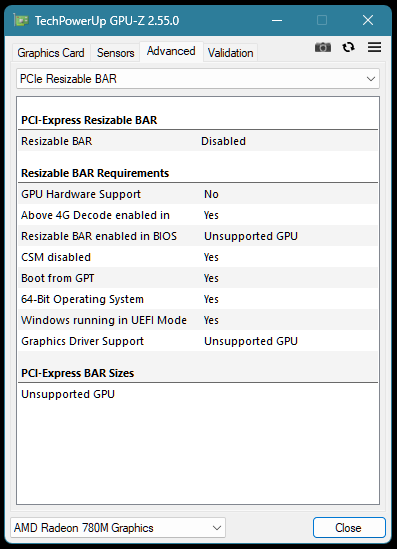This screenshot has height=549, width=397.
Task: Switch to the Graphics Card tab
Action: click(x=51, y=53)
